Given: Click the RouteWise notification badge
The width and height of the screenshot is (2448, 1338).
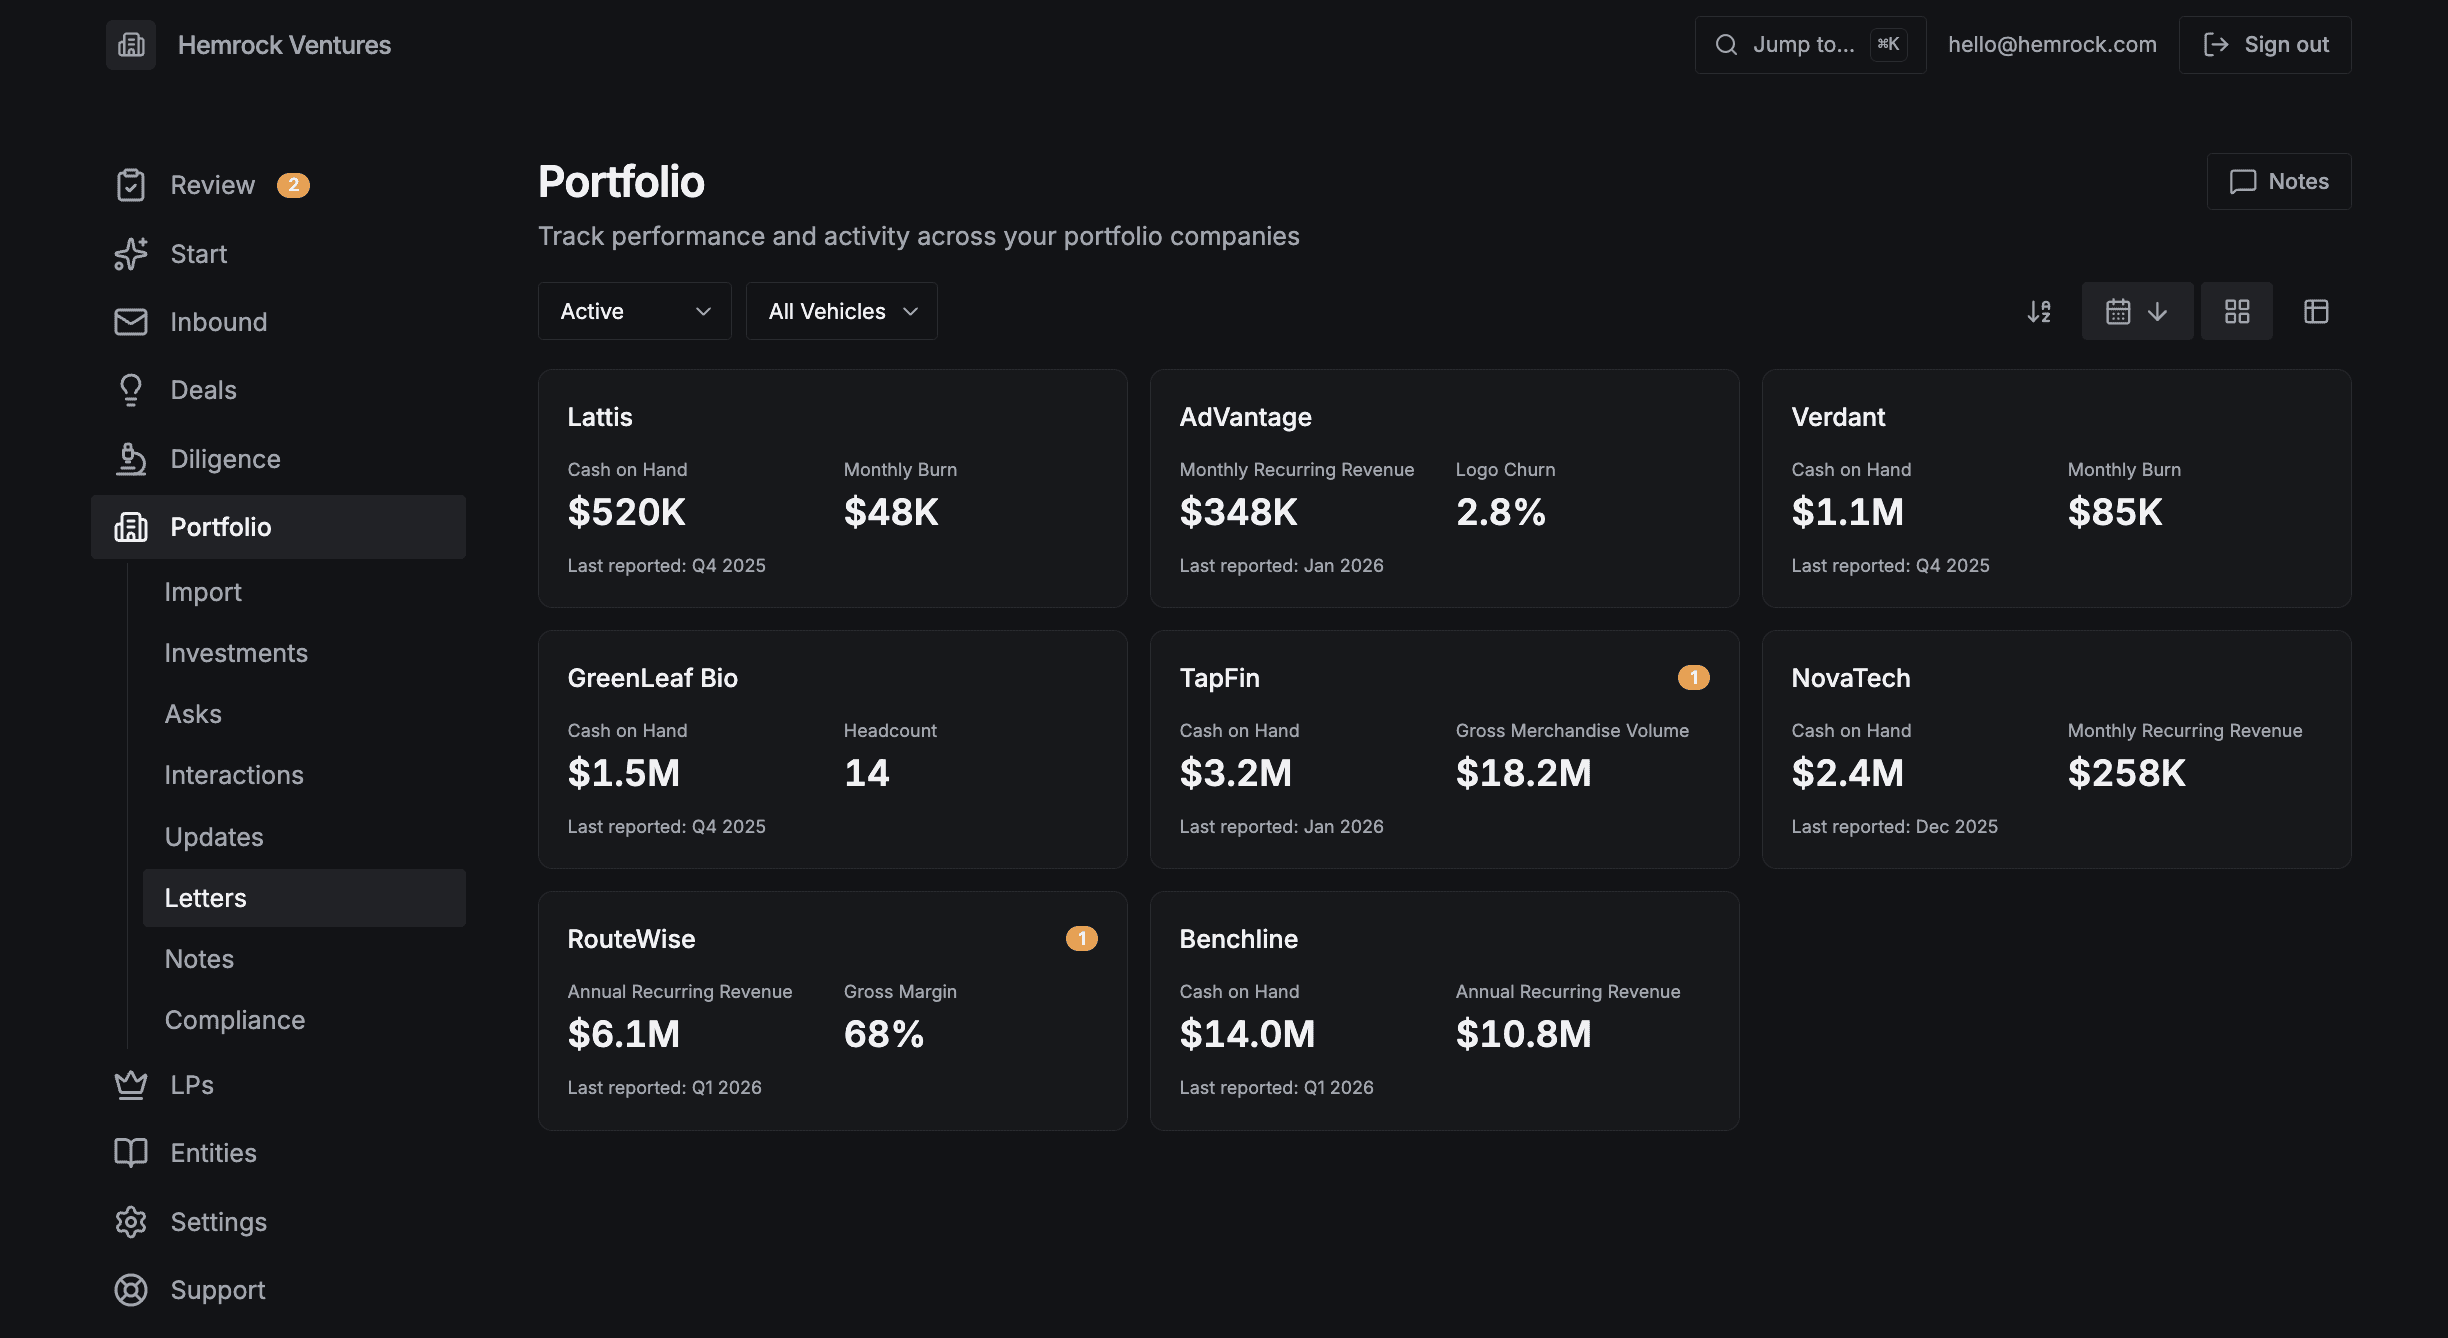Looking at the screenshot, I should pyautogui.click(x=1082, y=939).
